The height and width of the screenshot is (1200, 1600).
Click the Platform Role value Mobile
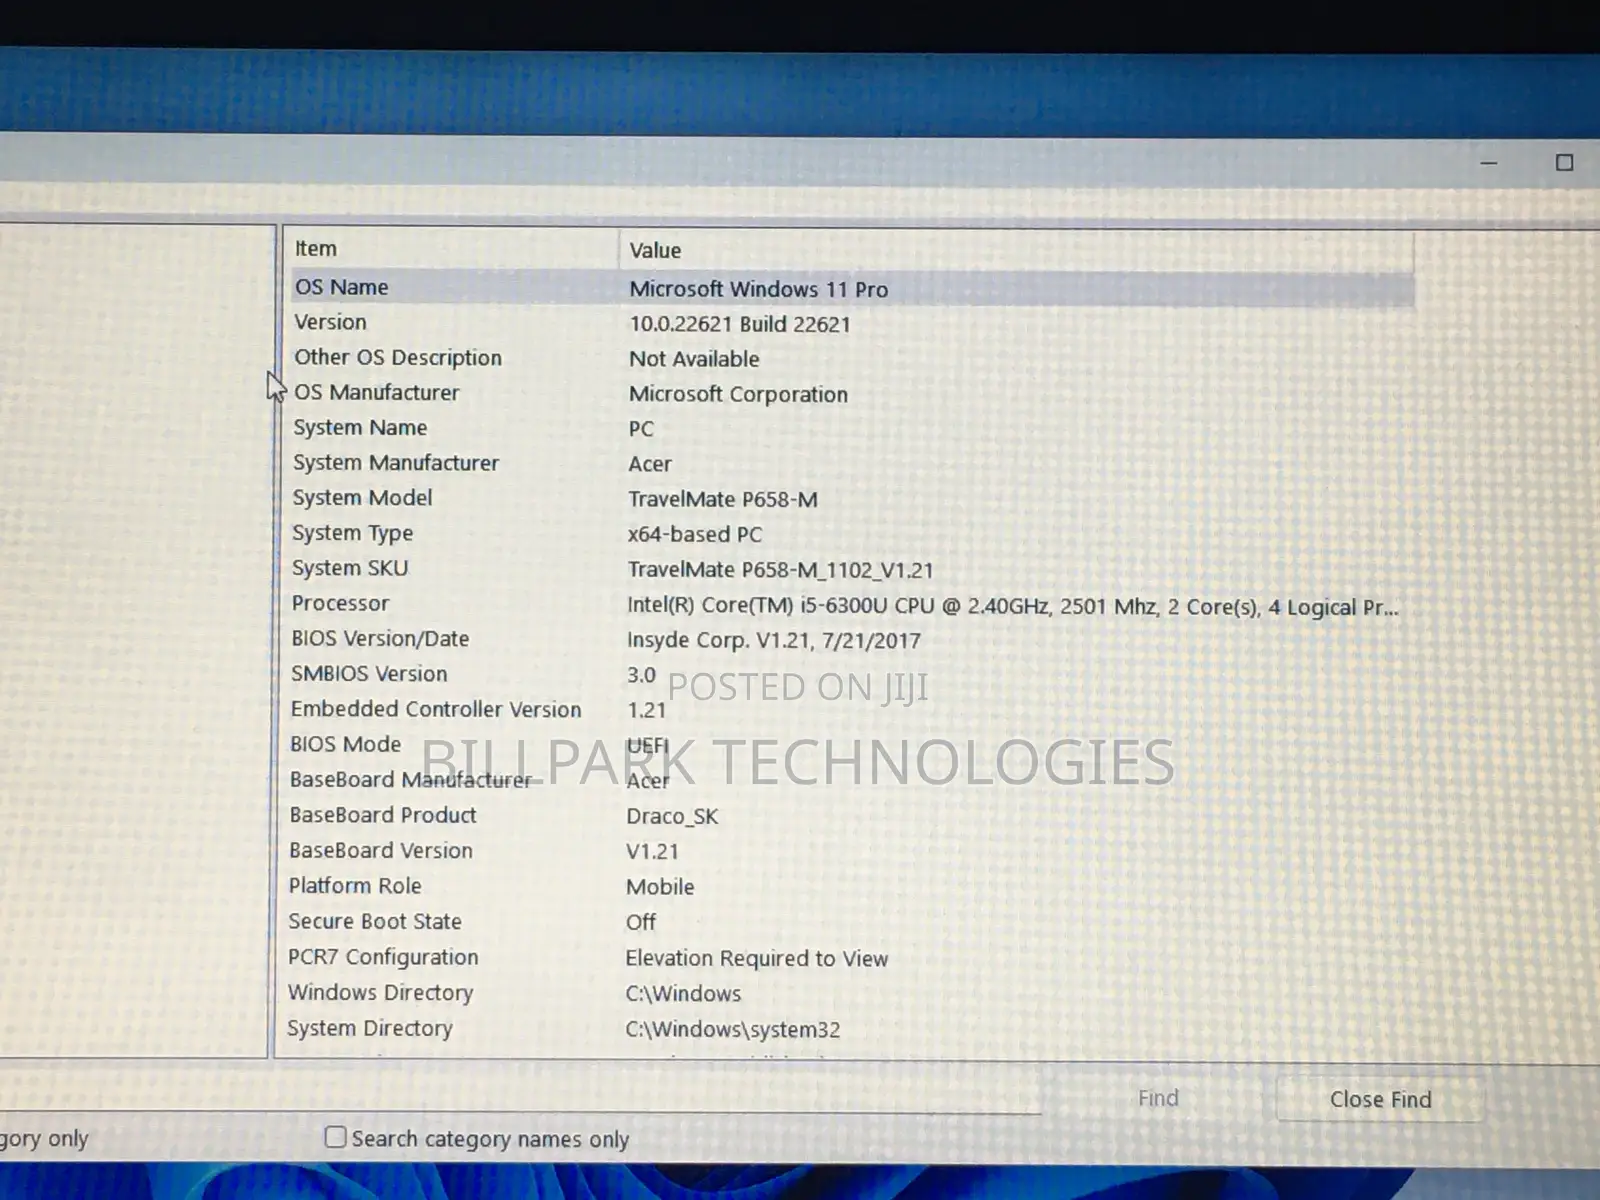(660, 887)
